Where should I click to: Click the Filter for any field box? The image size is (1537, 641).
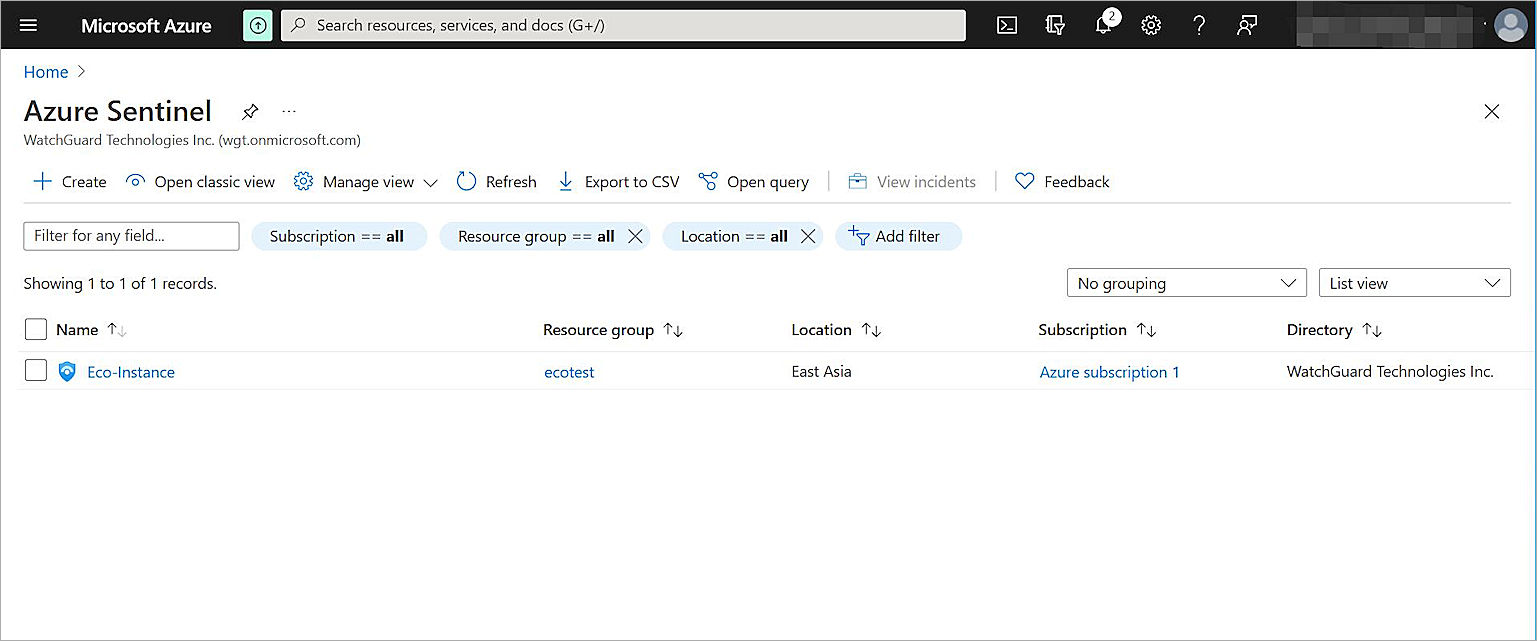coord(130,236)
